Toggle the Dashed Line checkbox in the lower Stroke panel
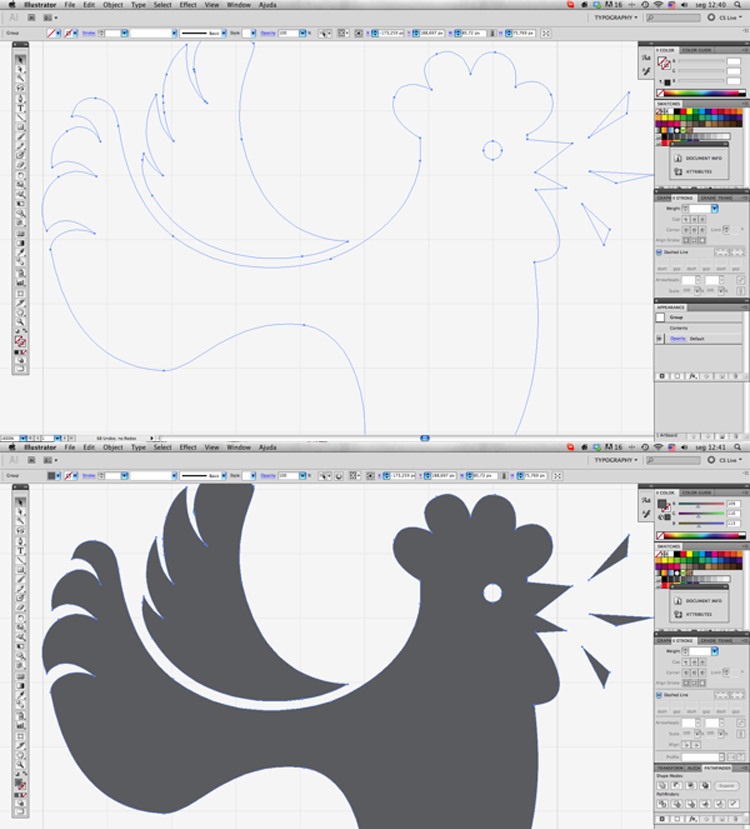 [659, 695]
